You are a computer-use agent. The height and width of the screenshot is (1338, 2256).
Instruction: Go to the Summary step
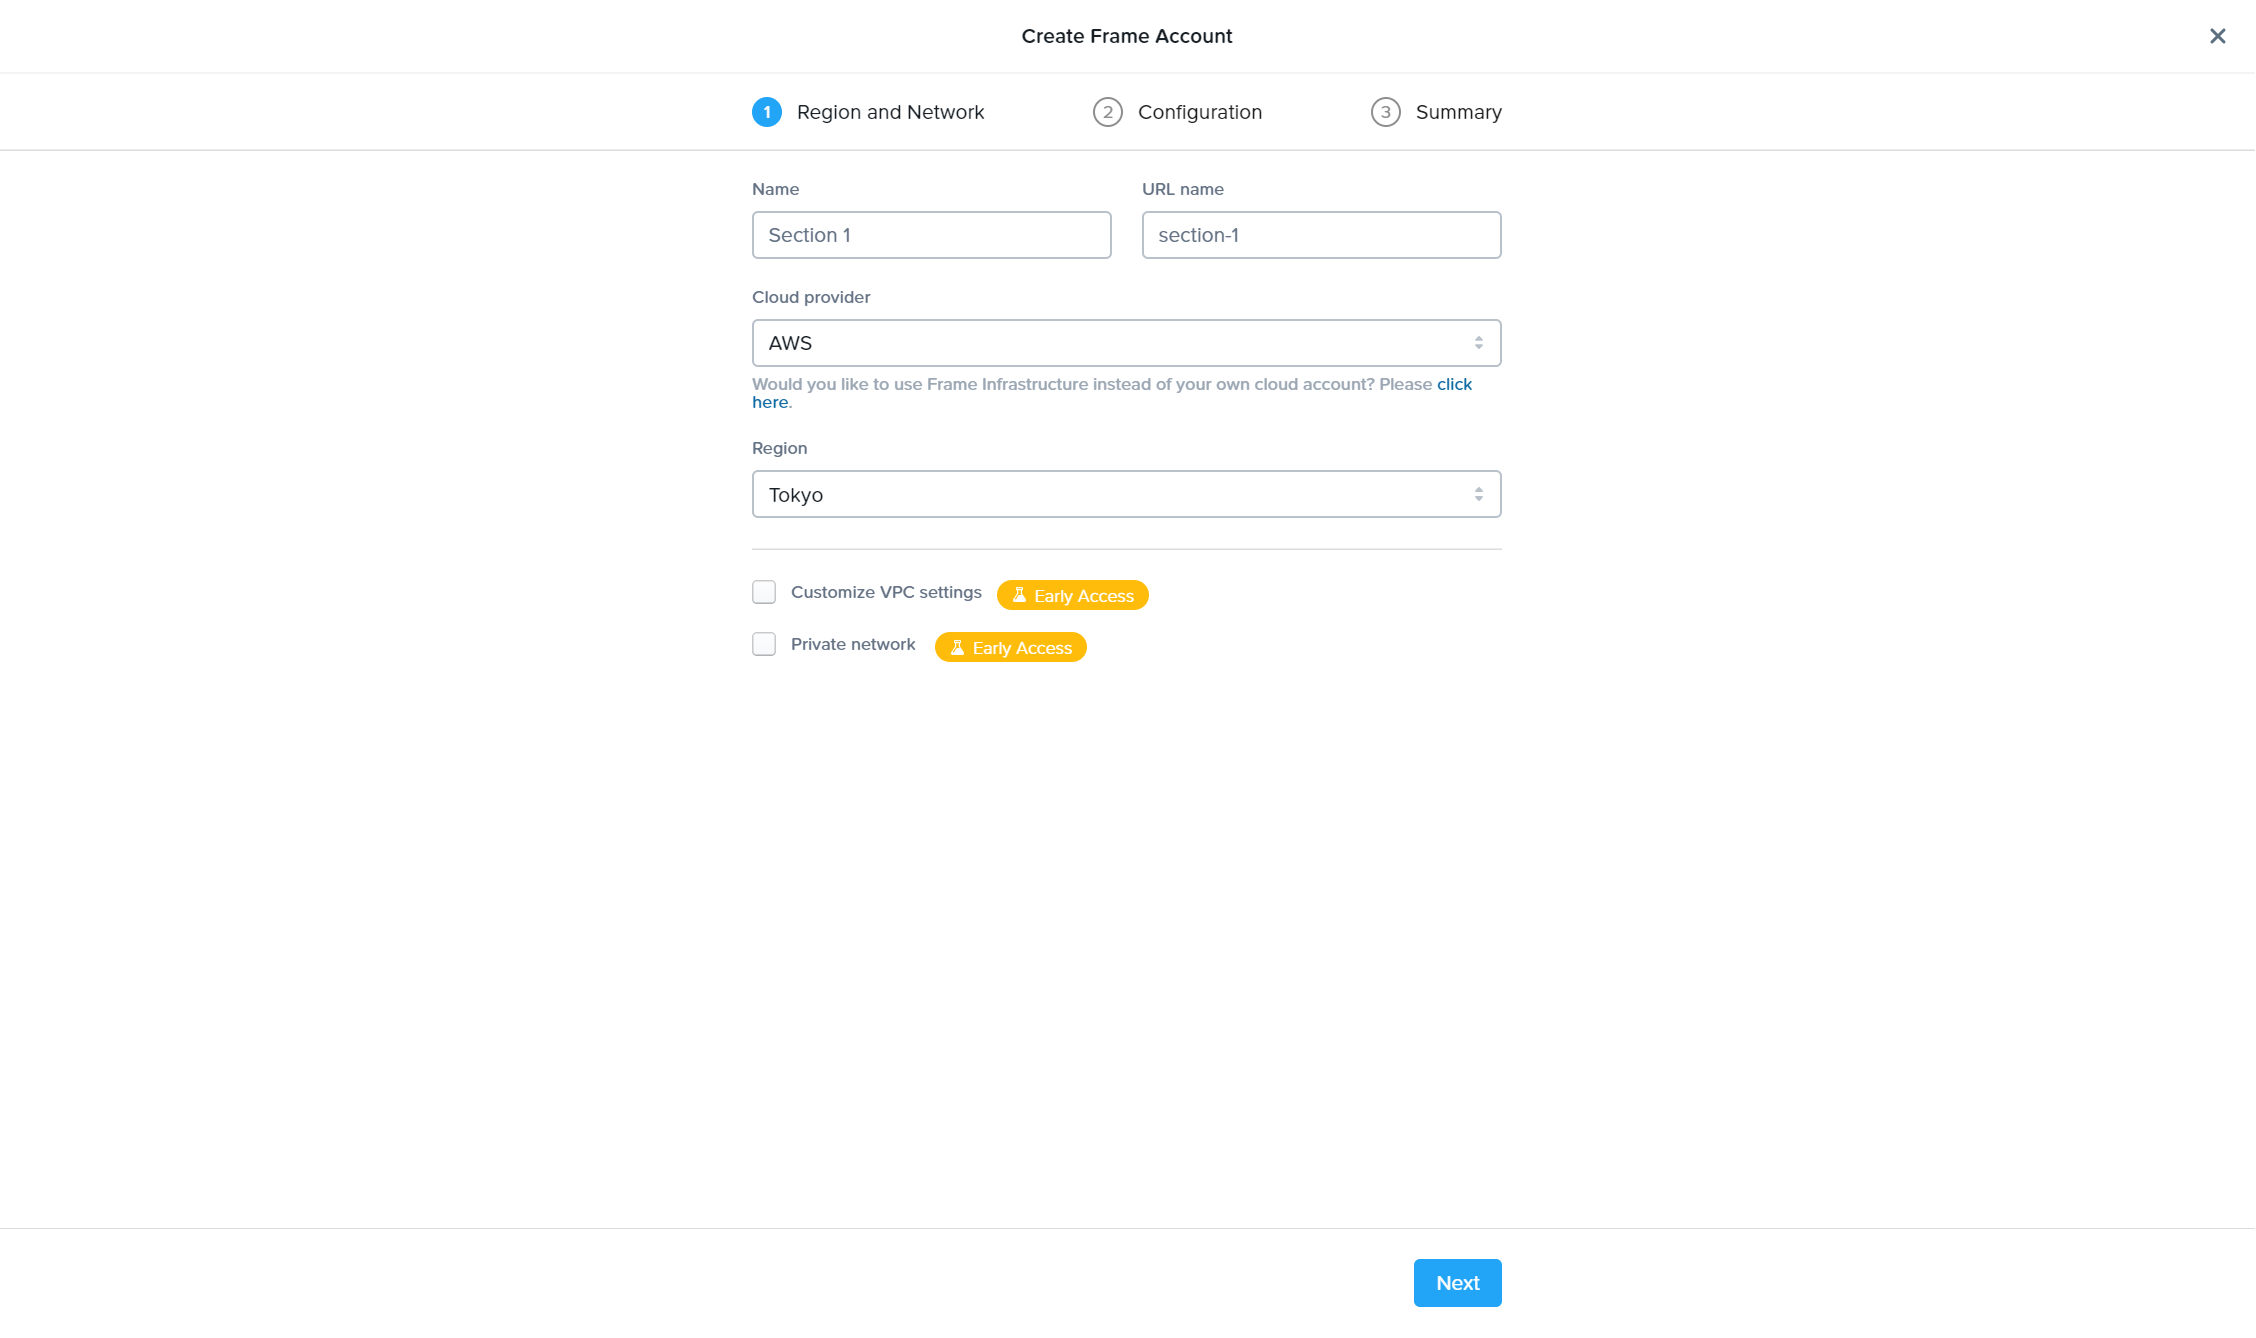1458,112
